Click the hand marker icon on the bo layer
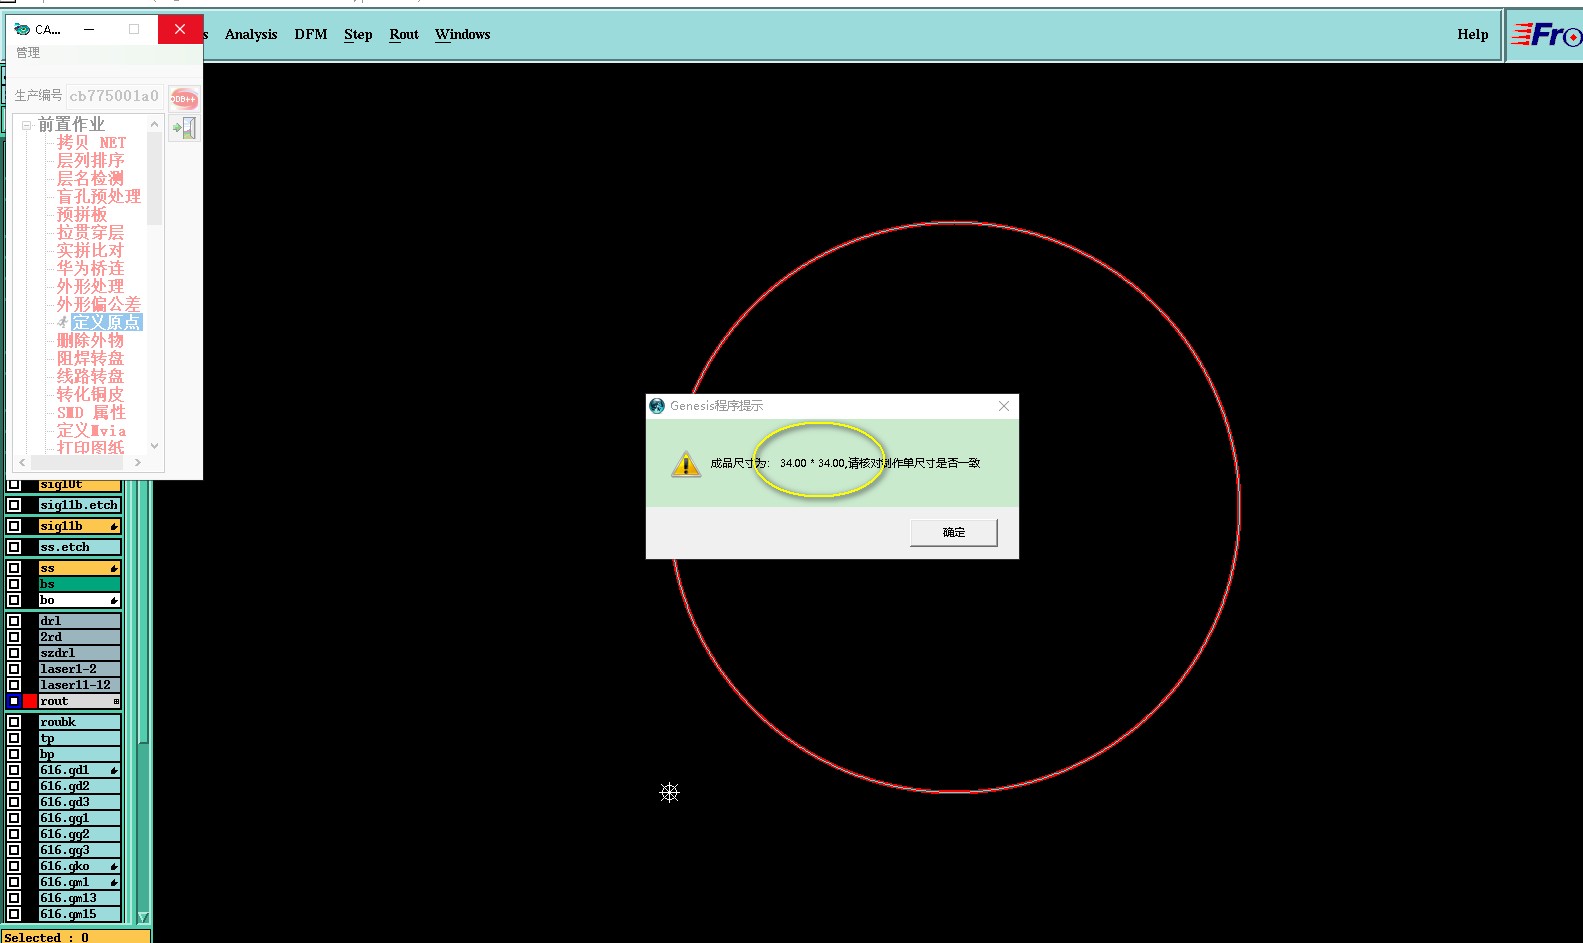Viewport: 1583px width, 943px height. 114,601
